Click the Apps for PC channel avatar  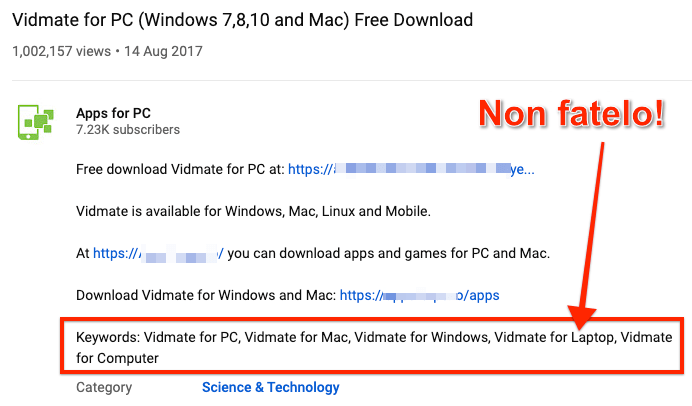pyautogui.click(x=37, y=120)
